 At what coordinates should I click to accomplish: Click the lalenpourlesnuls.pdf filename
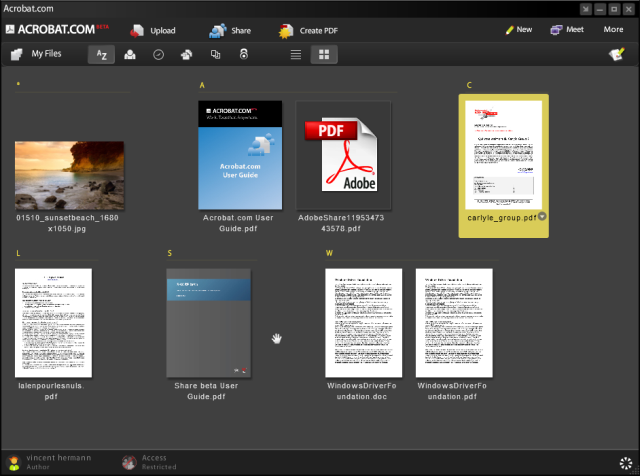[51, 391]
